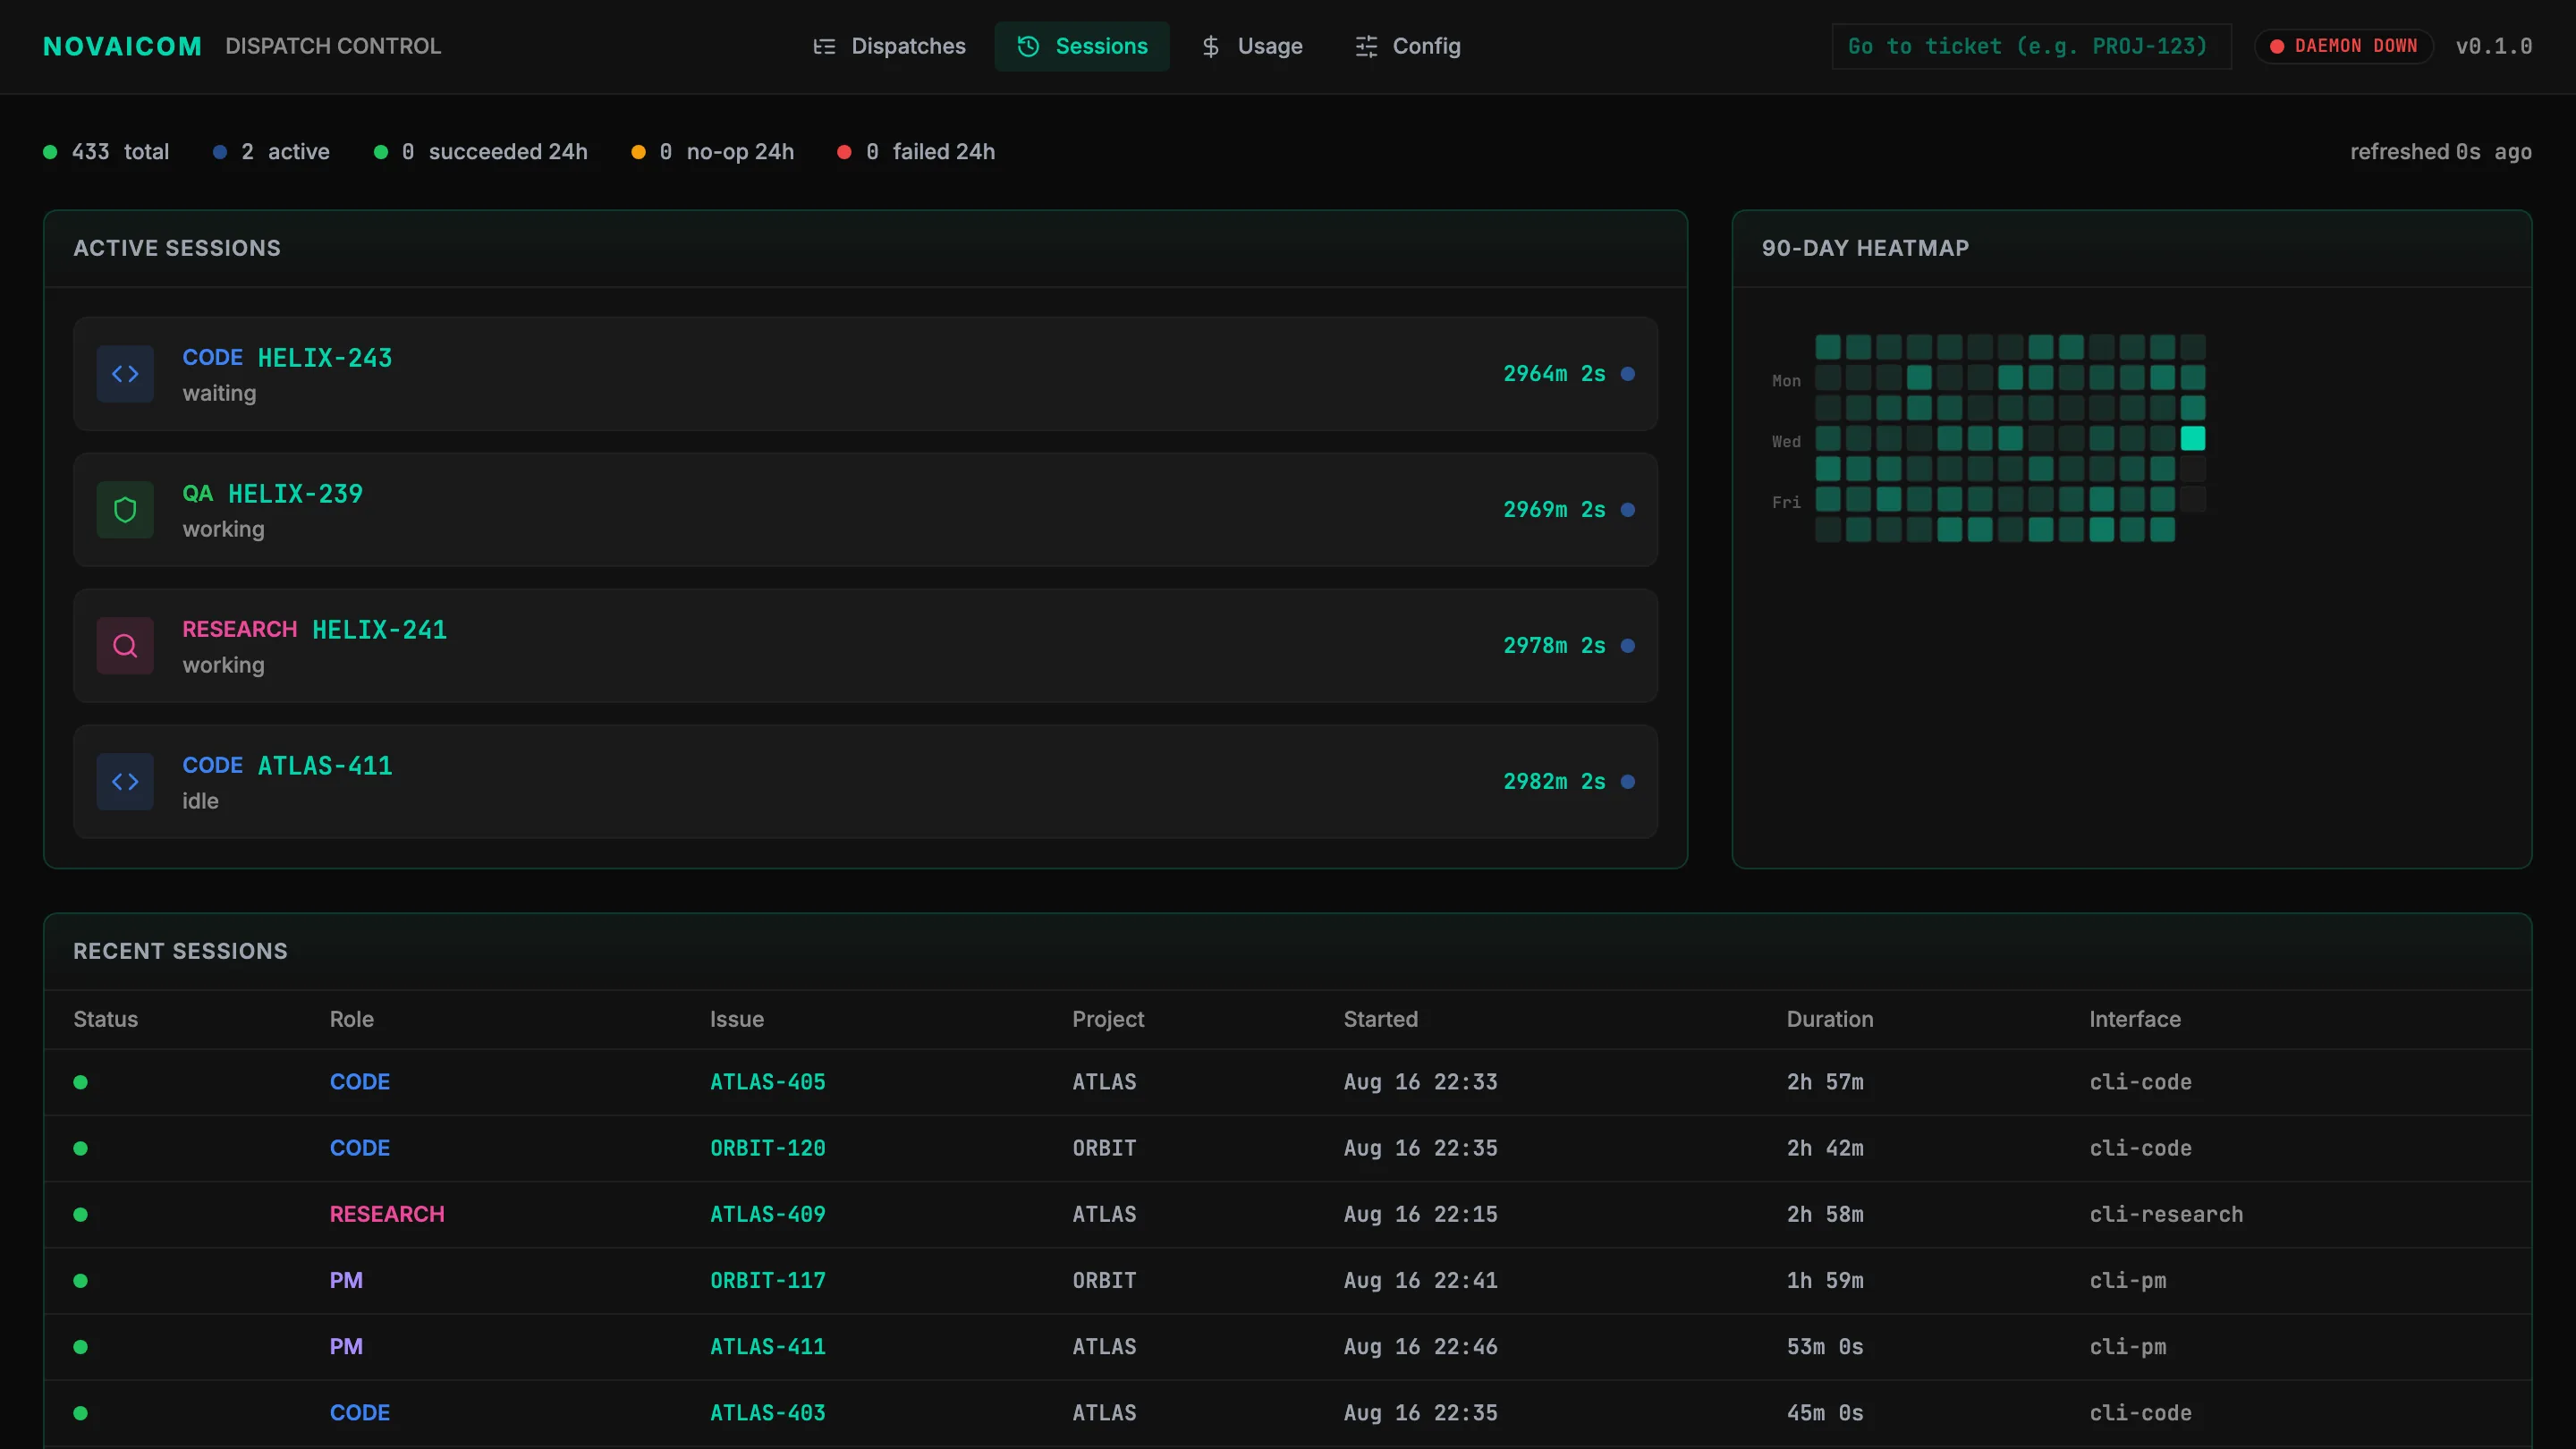The height and width of the screenshot is (1449, 2576).
Task: Open issue ATLAS-409 in recent sessions
Action: coord(768,1214)
